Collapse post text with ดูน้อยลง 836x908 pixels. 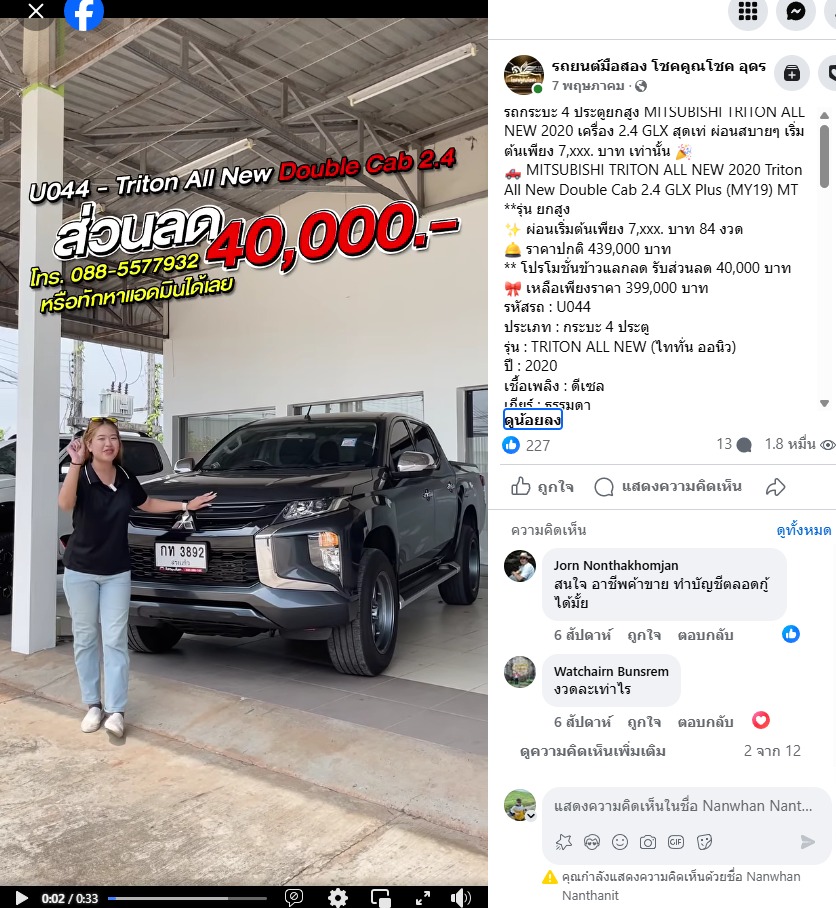[533, 420]
